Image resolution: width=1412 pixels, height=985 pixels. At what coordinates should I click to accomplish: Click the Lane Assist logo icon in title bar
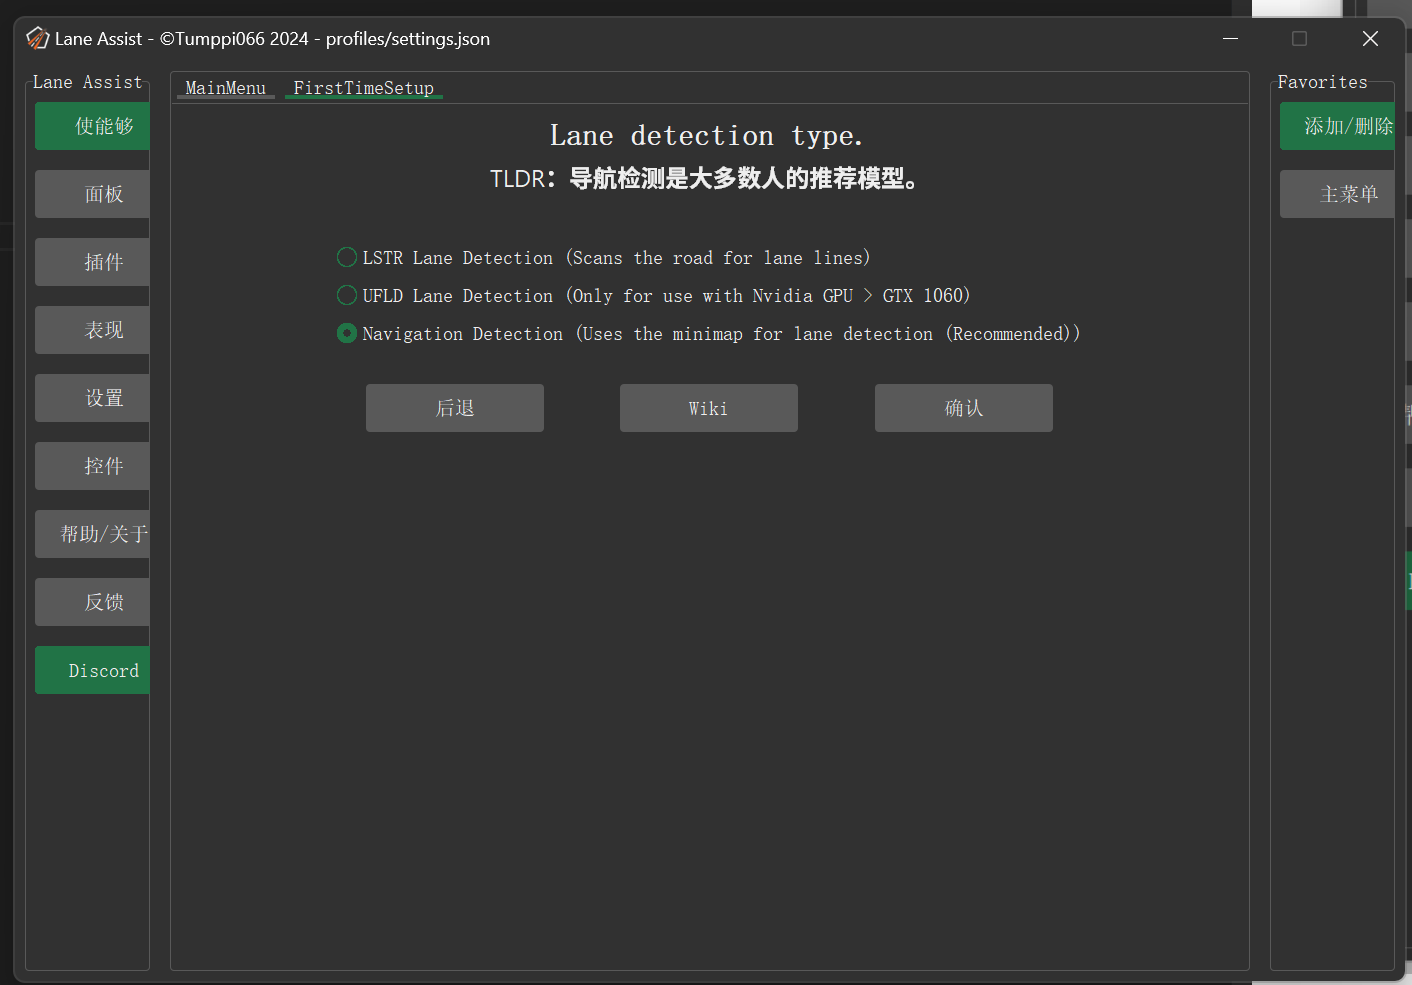coord(37,38)
